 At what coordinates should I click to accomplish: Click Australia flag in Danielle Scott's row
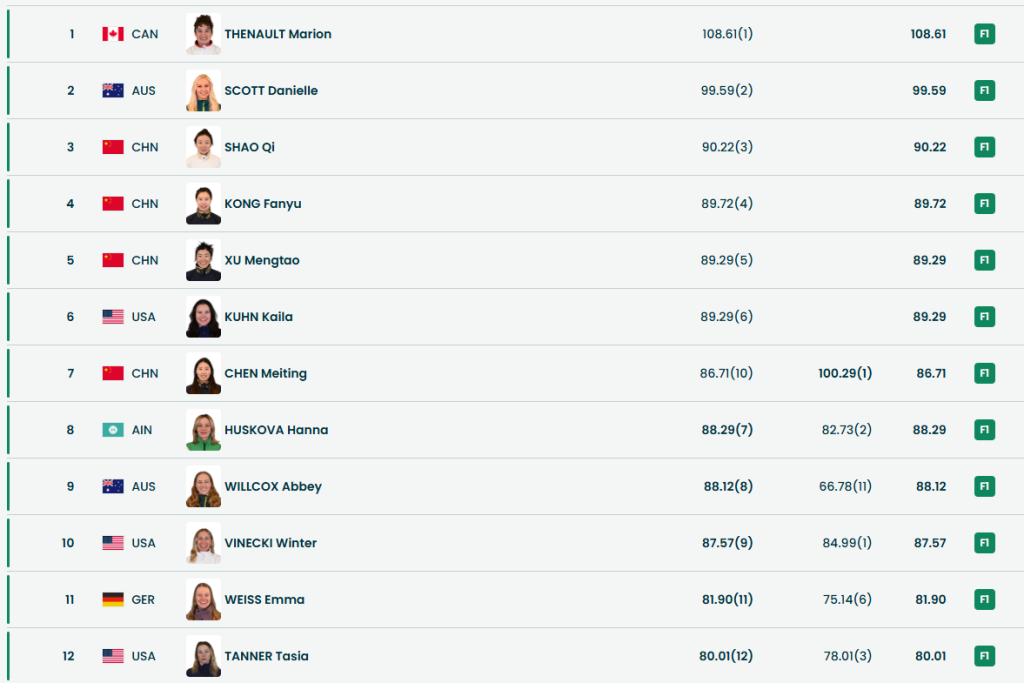pyautogui.click(x=113, y=91)
